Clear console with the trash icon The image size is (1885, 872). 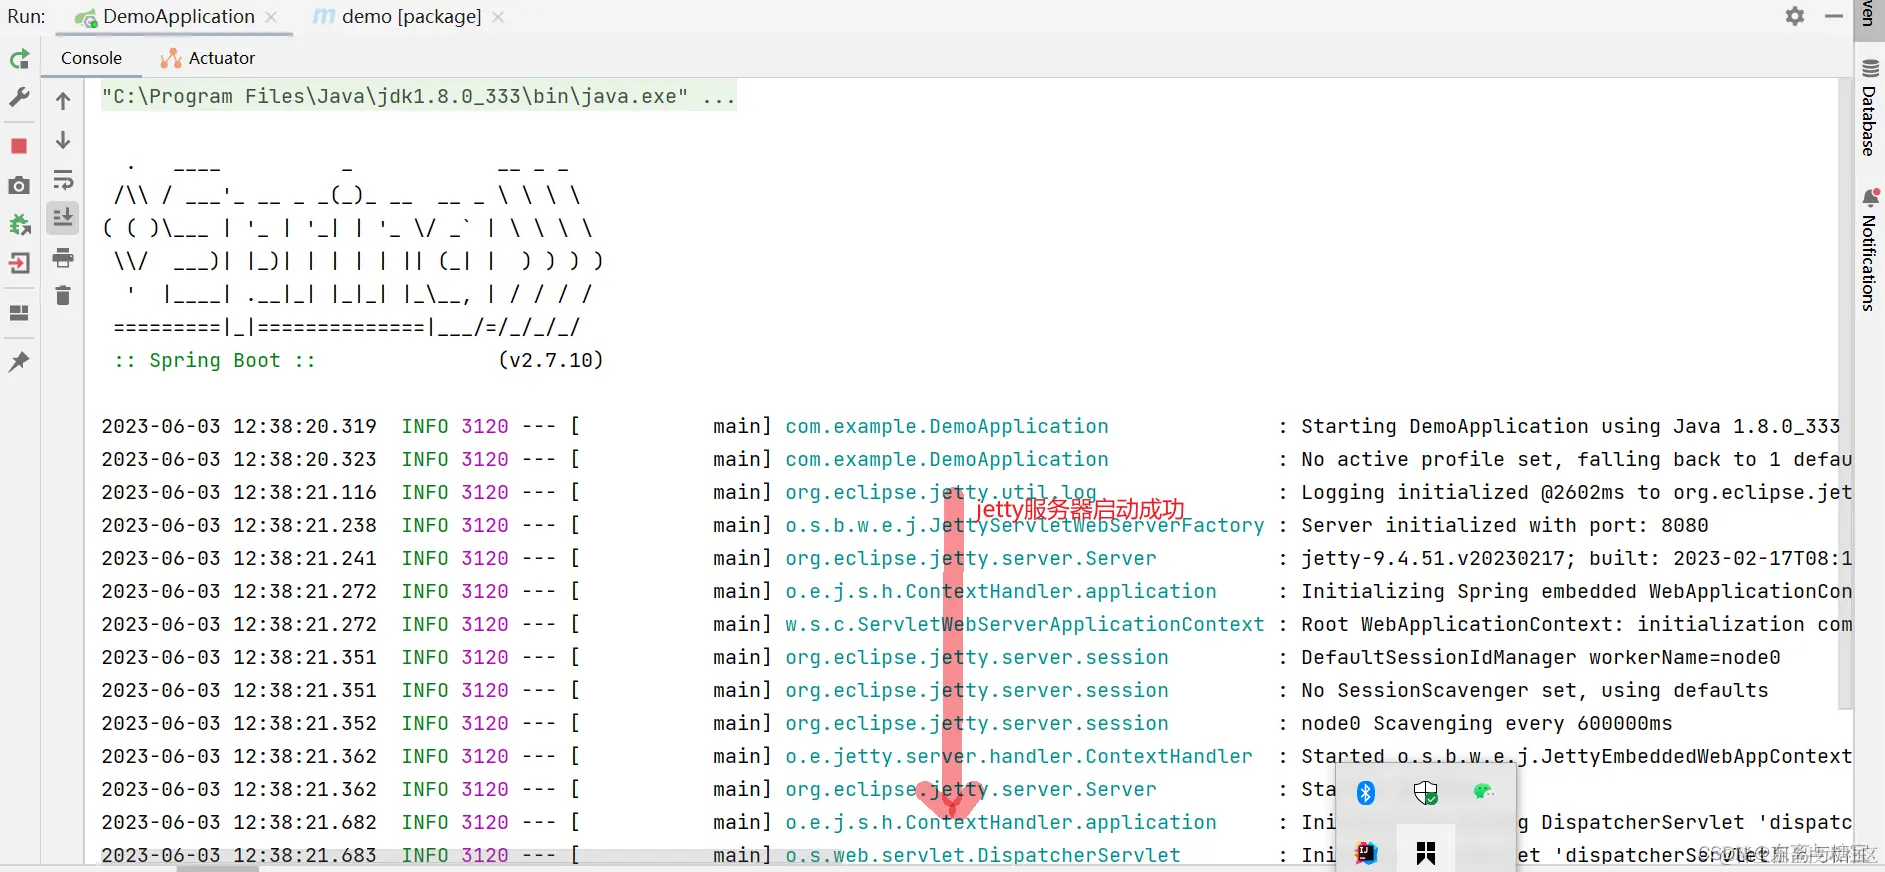[x=63, y=295]
